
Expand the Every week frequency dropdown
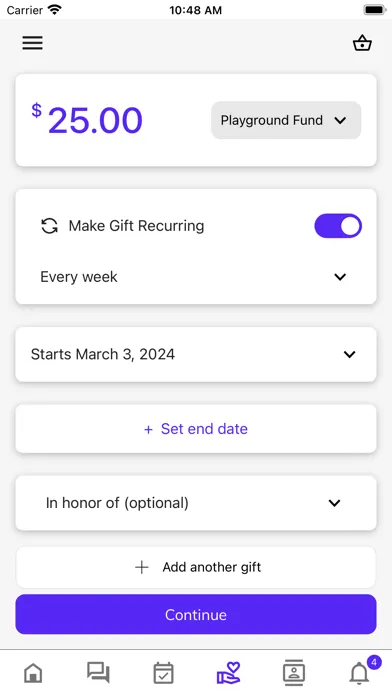coord(196,277)
